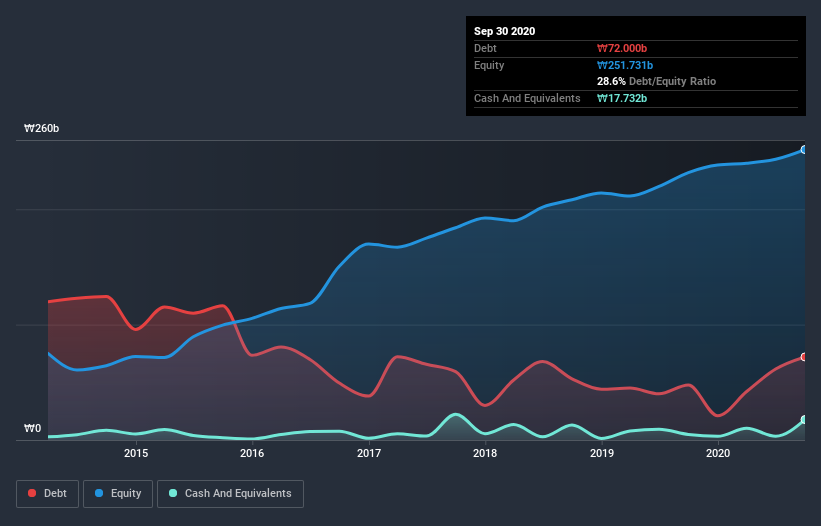Viewport: 821px width, 526px height.
Task: Click the 2016 x-axis label
Action: point(252,453)
